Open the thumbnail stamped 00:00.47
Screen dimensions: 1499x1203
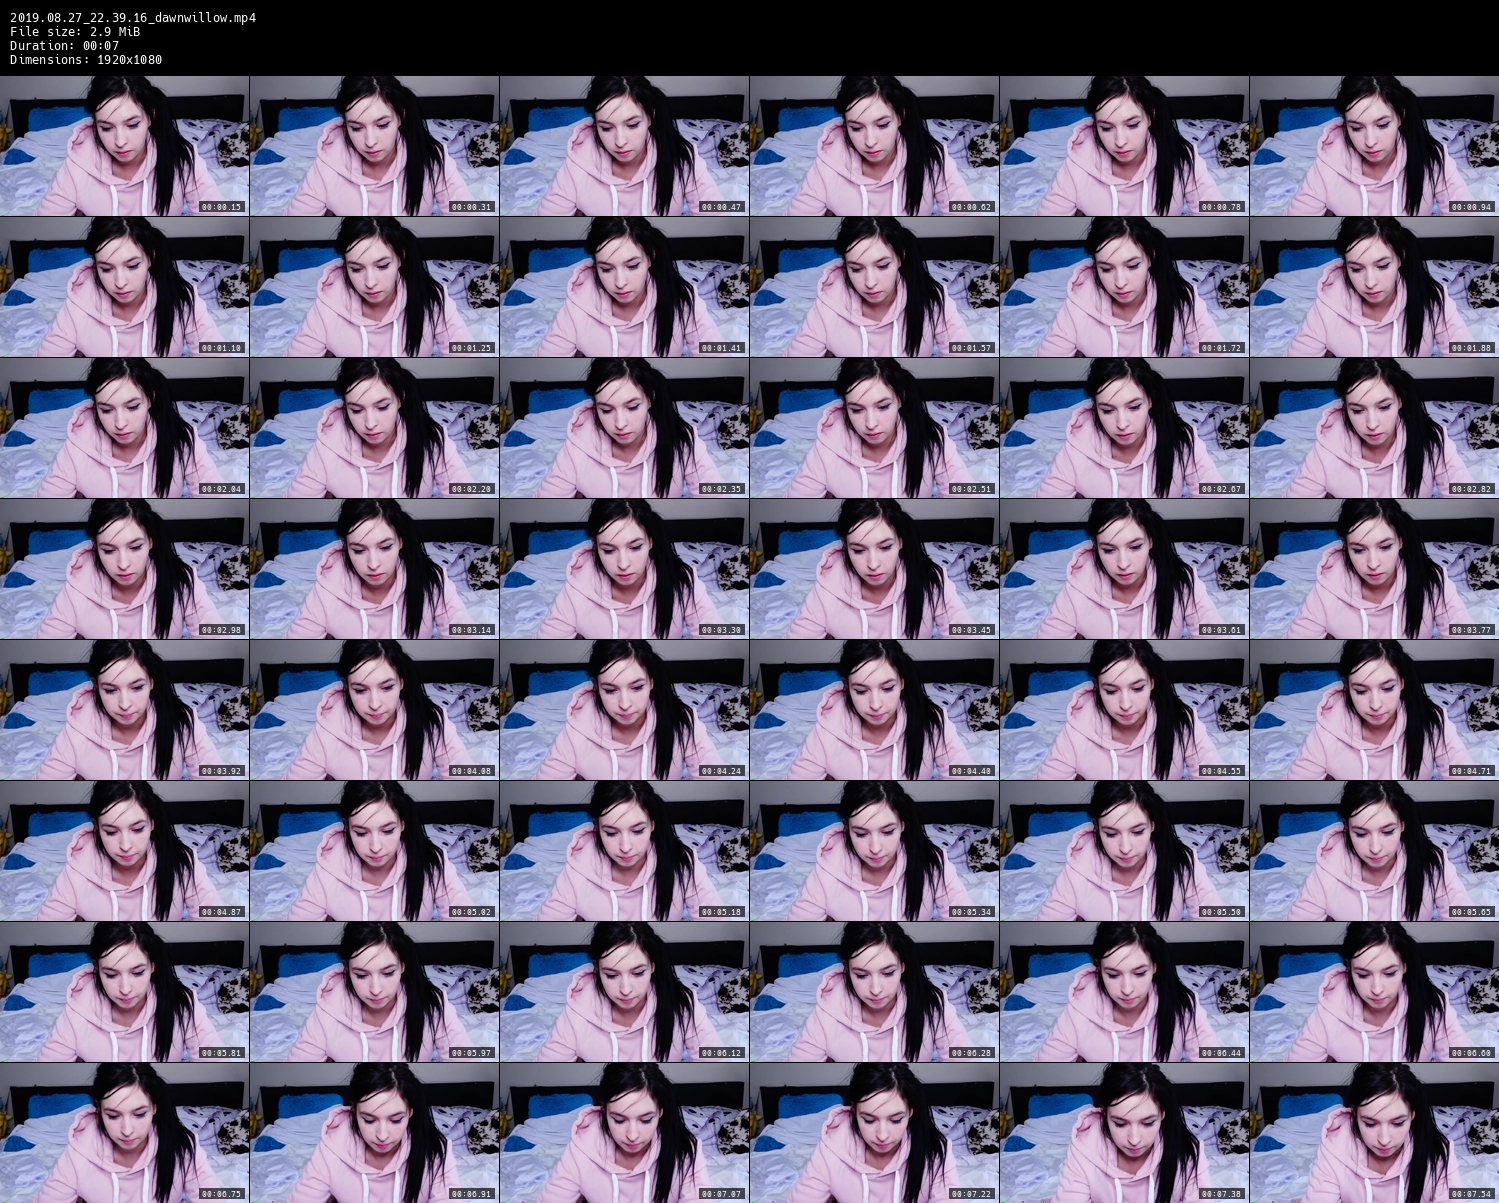[624, 146]
